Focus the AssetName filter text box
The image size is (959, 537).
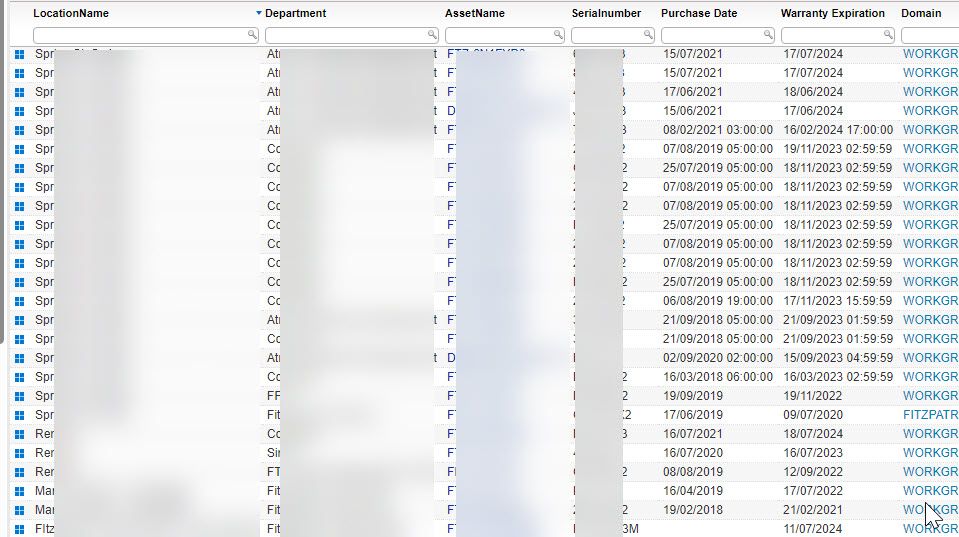(x=498, y=35)
